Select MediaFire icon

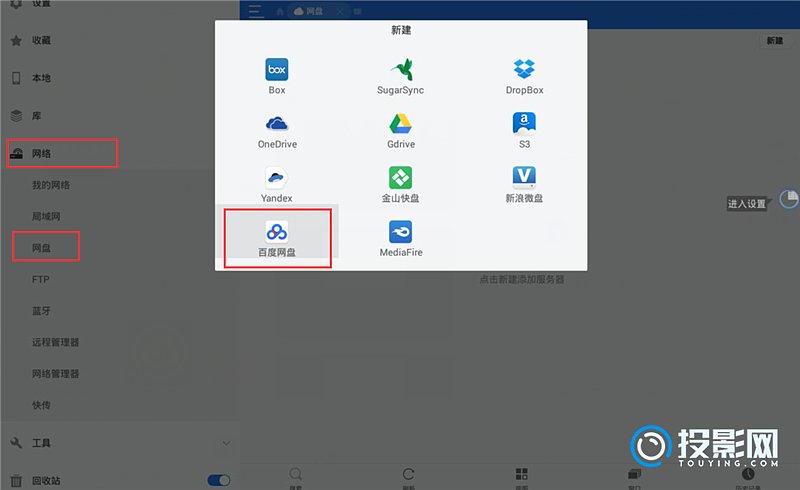(x=401, y=232)
